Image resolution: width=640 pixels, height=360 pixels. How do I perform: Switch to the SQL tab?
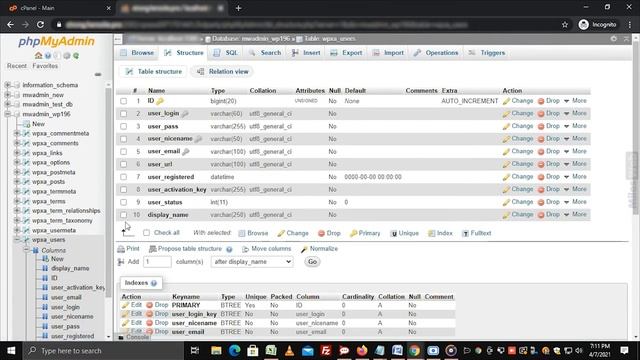coord(226,53)
